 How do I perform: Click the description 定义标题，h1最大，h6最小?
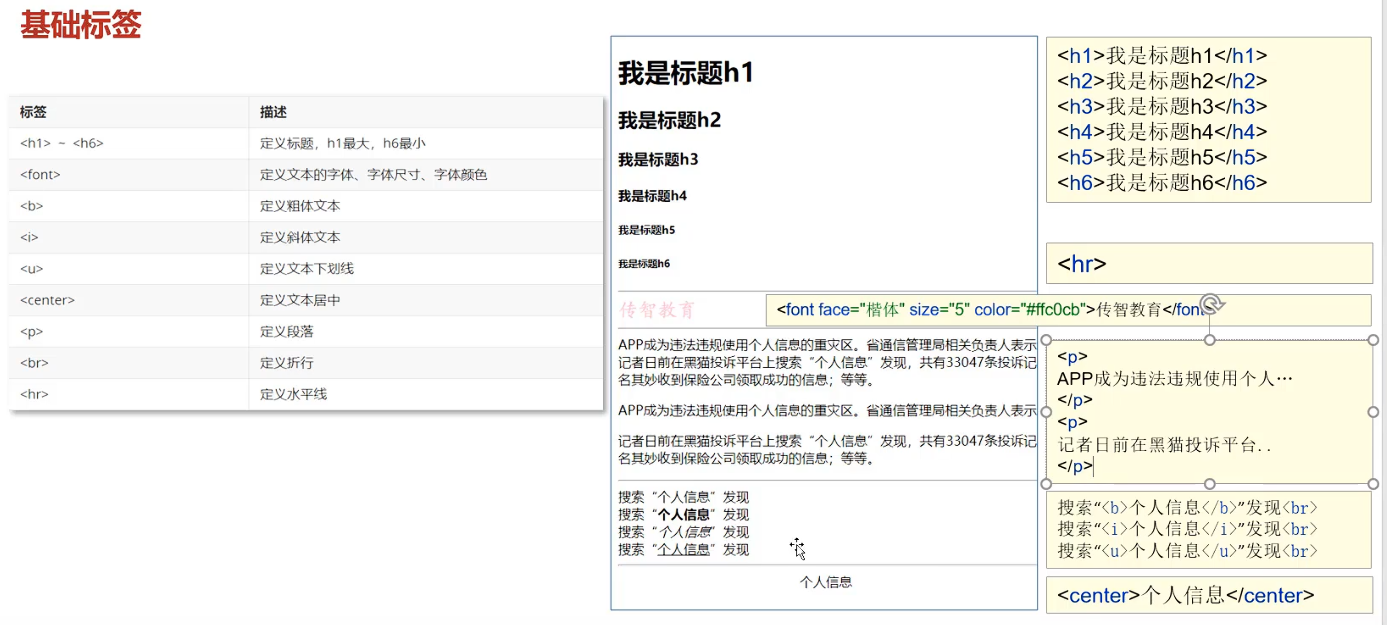click(343, 143)
